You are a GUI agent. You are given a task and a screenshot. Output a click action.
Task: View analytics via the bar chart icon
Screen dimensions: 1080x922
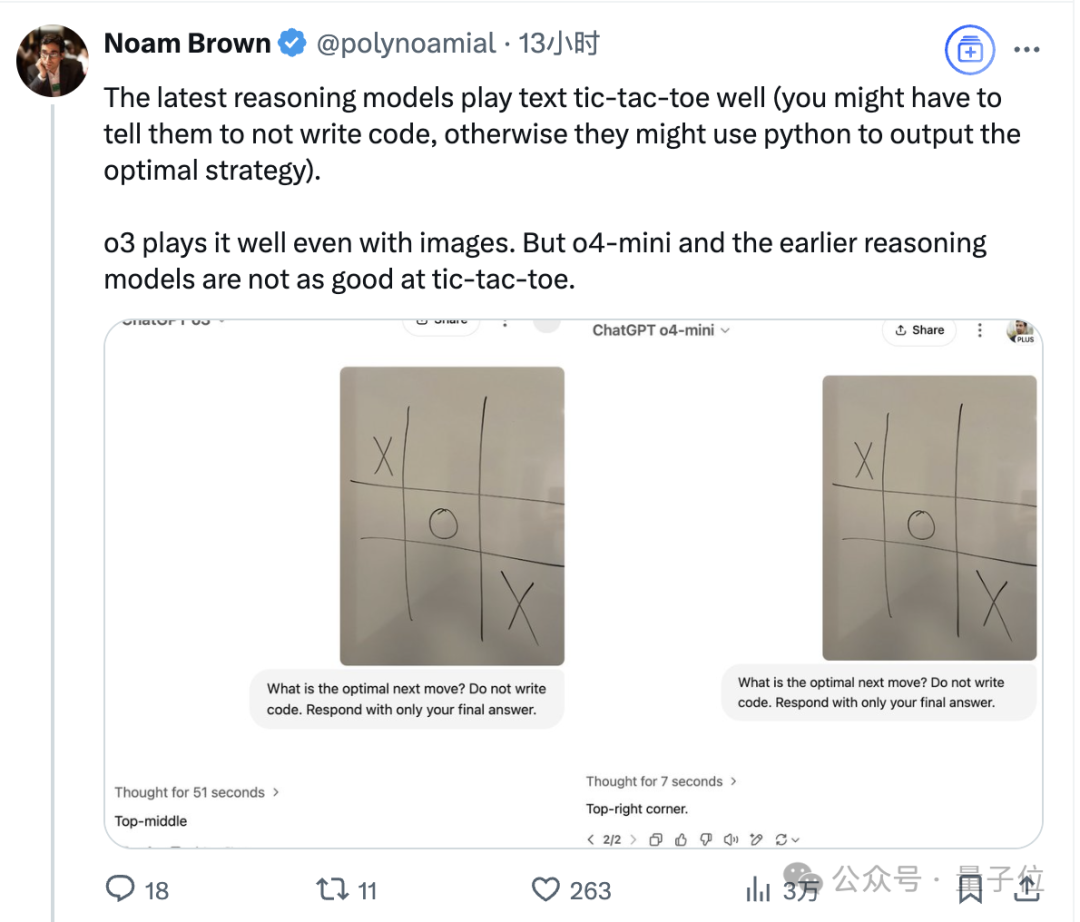pyautogui.click(x=758, y=889)
